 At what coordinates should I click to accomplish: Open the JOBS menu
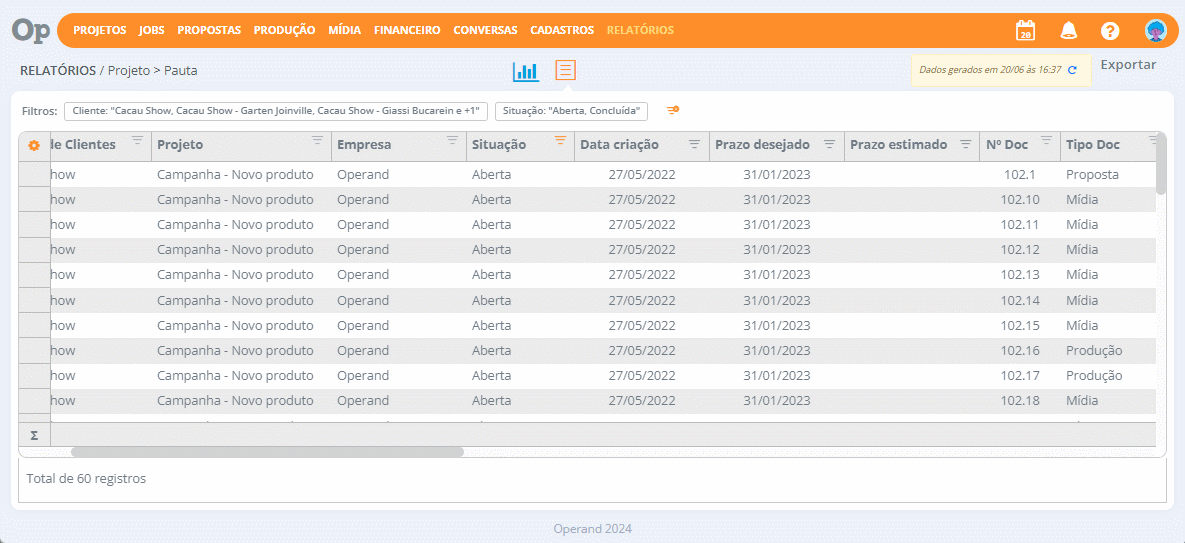(152, 31)
